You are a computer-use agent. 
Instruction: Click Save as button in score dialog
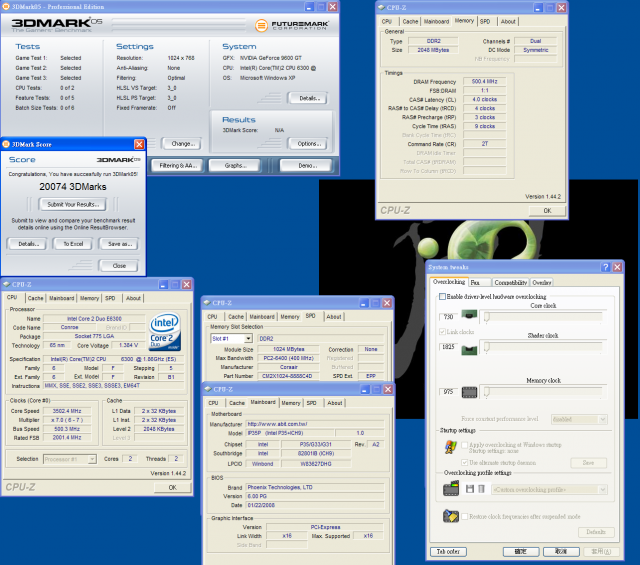click(119, 244)
